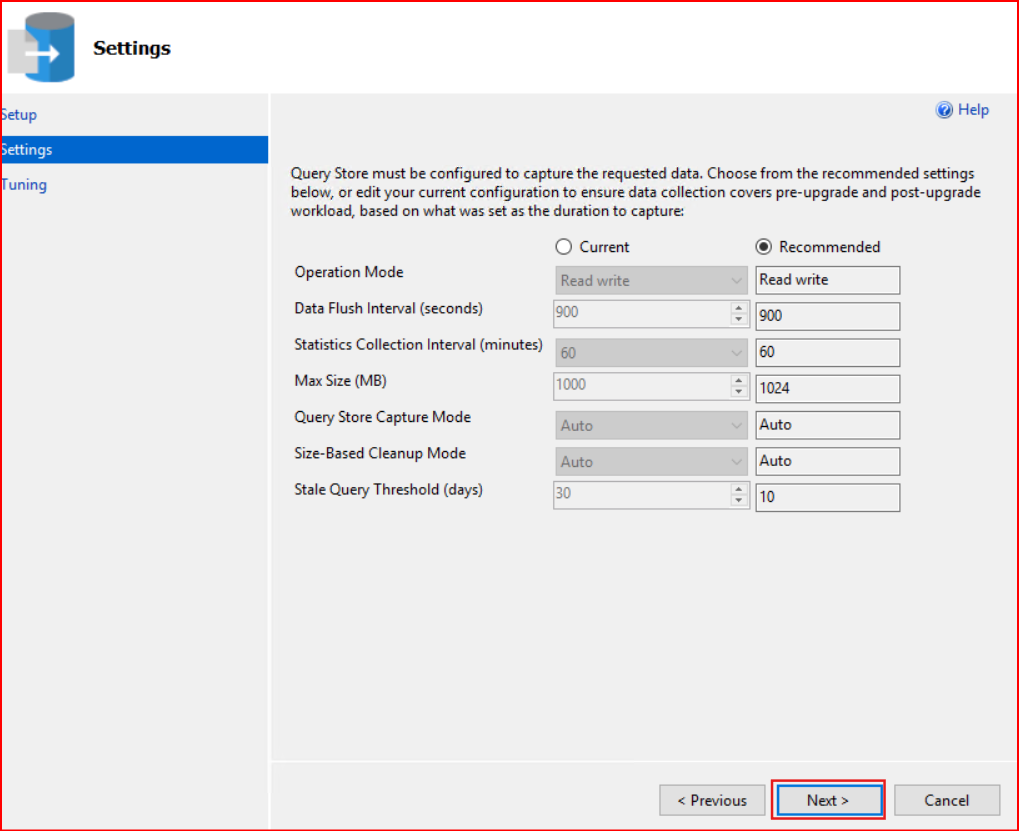Open the Help link
This screenshot has height=831, width=1019.
[x=973, y=110]
